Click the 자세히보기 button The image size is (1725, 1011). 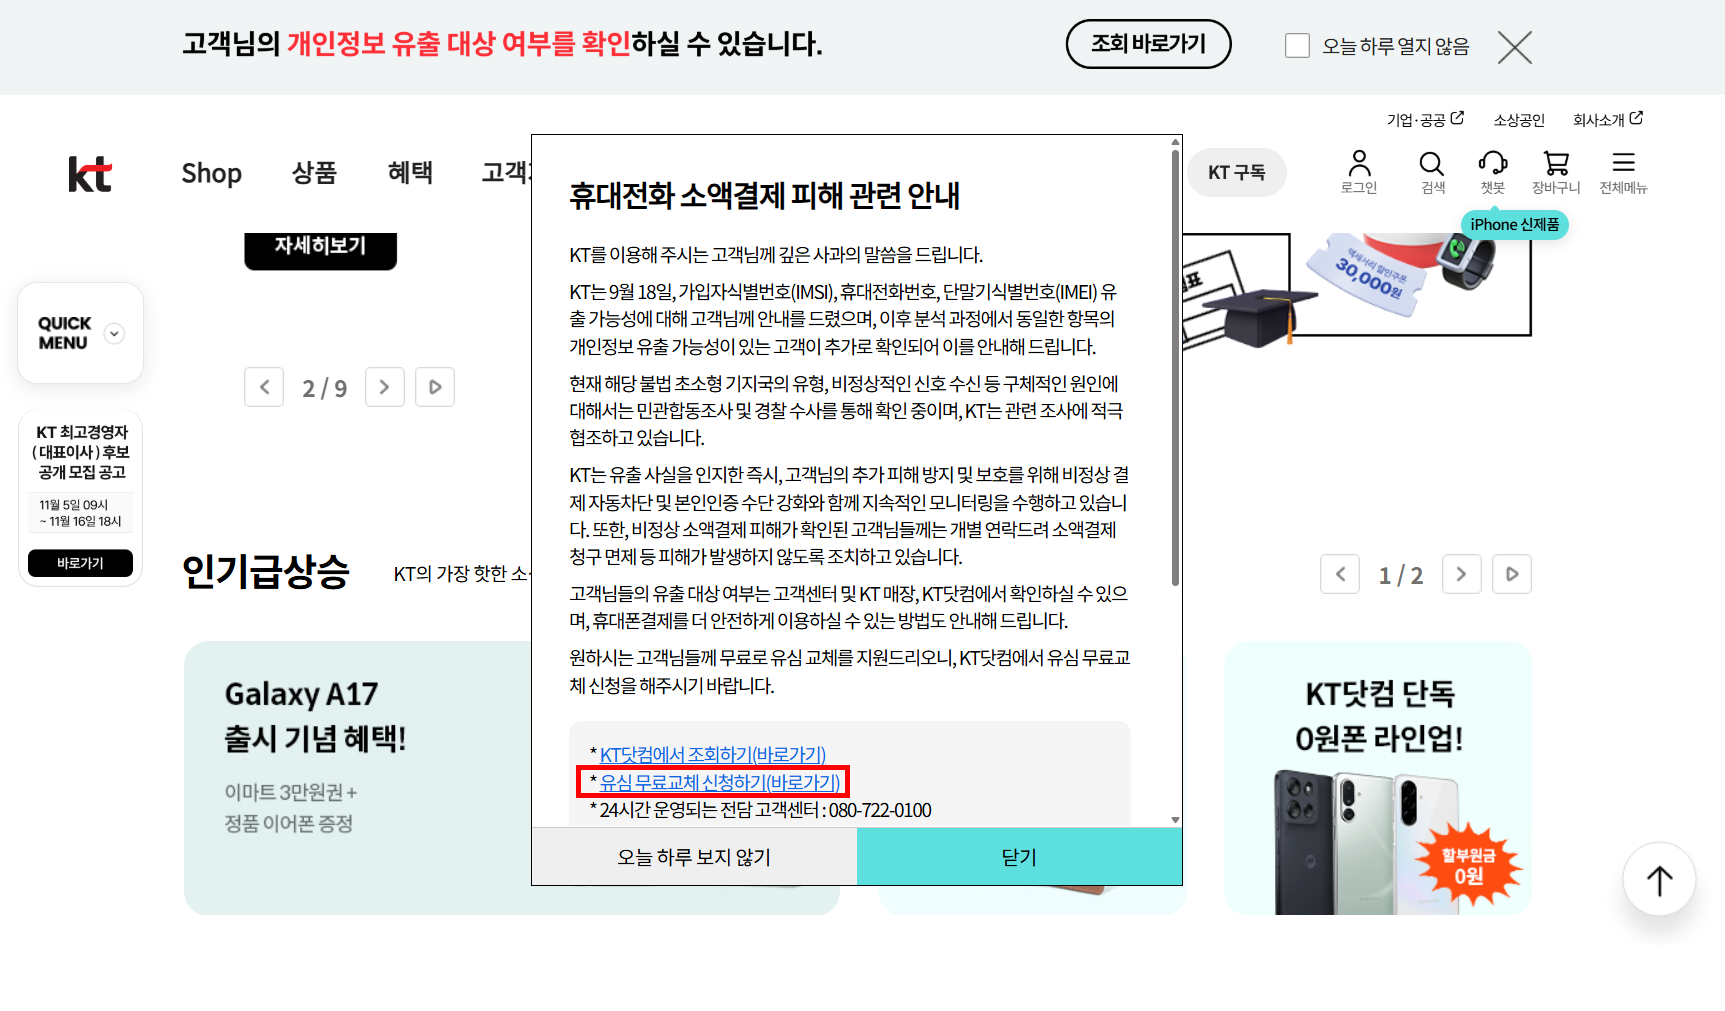coord(320,250)
